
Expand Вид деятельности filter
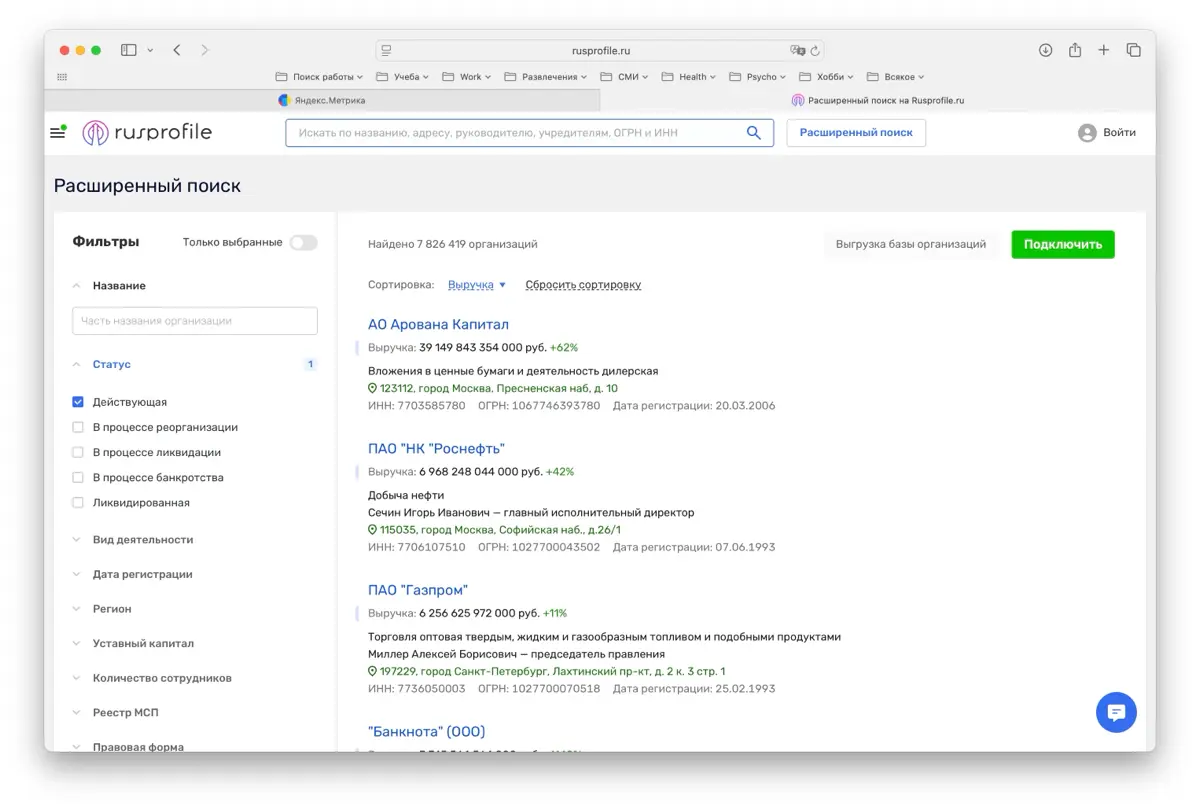point(133,540)
